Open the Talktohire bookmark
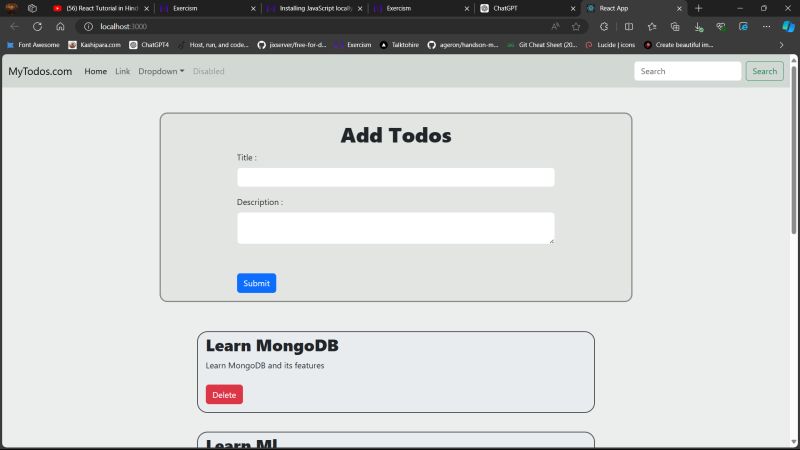The width and height of the screenshot is (800, 450). (x=399, y=45)
